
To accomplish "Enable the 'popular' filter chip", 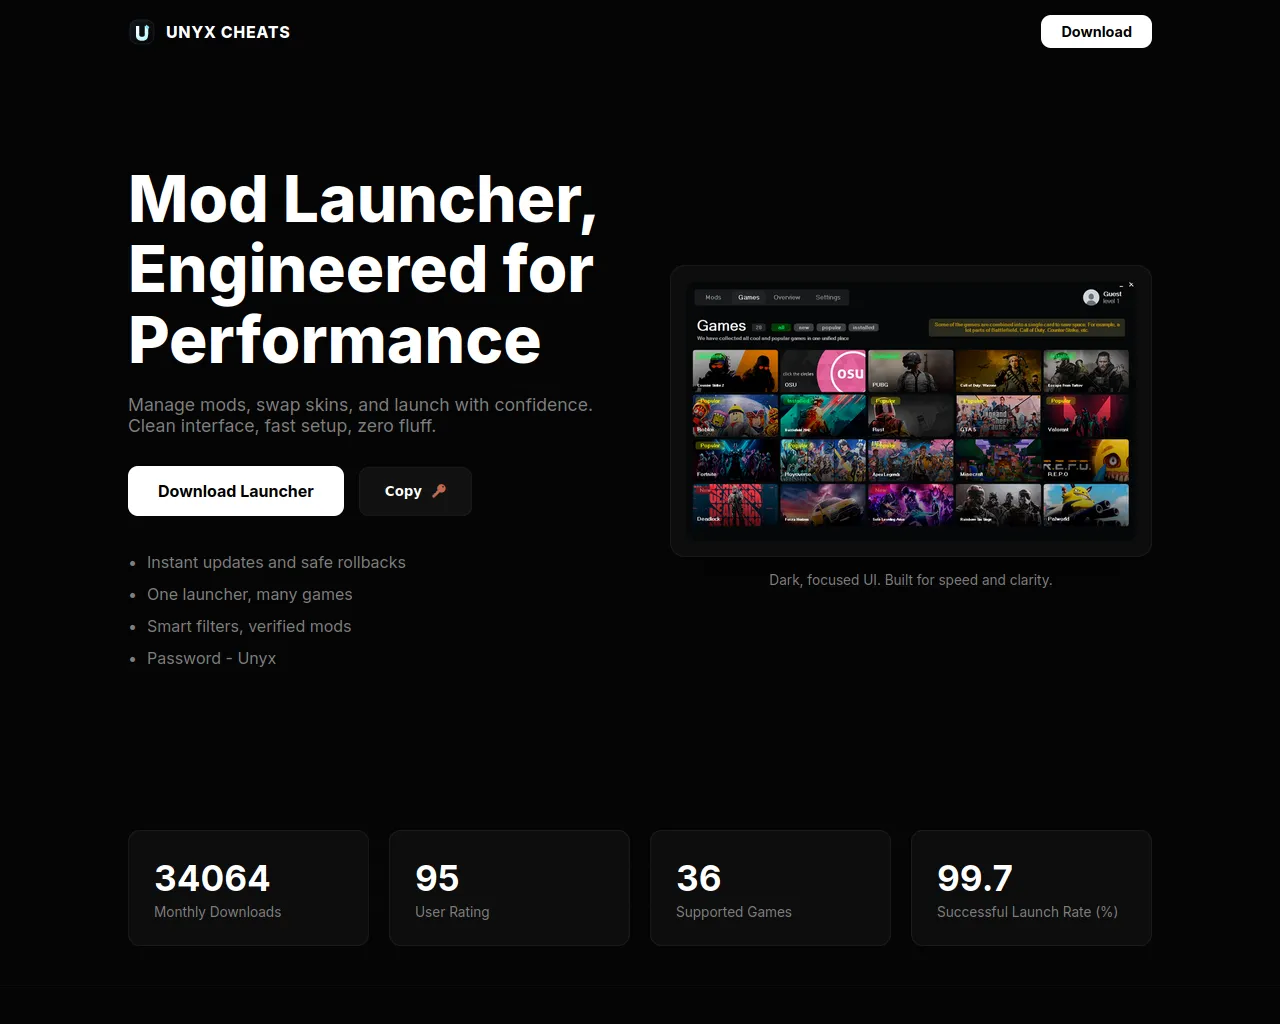I will (x=831, y=327).
